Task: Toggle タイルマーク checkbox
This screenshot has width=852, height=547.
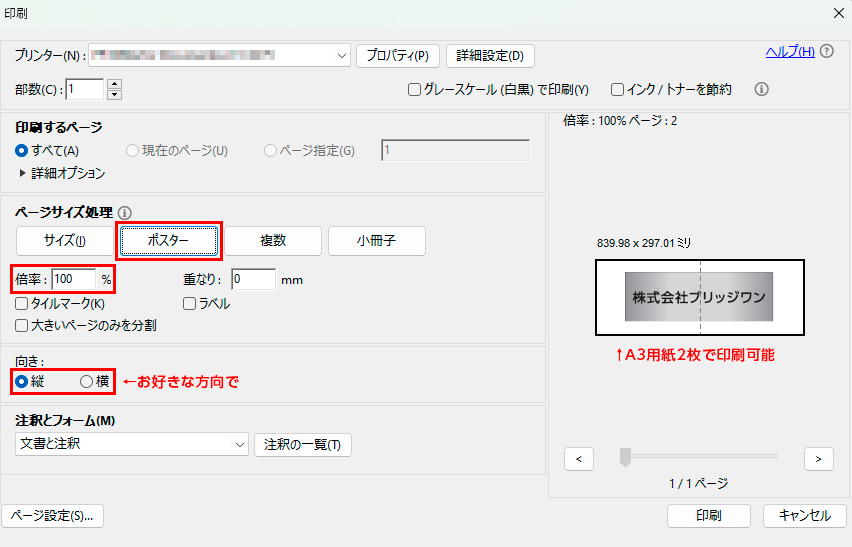Action: pyautogui.click(x=22, y=303)
